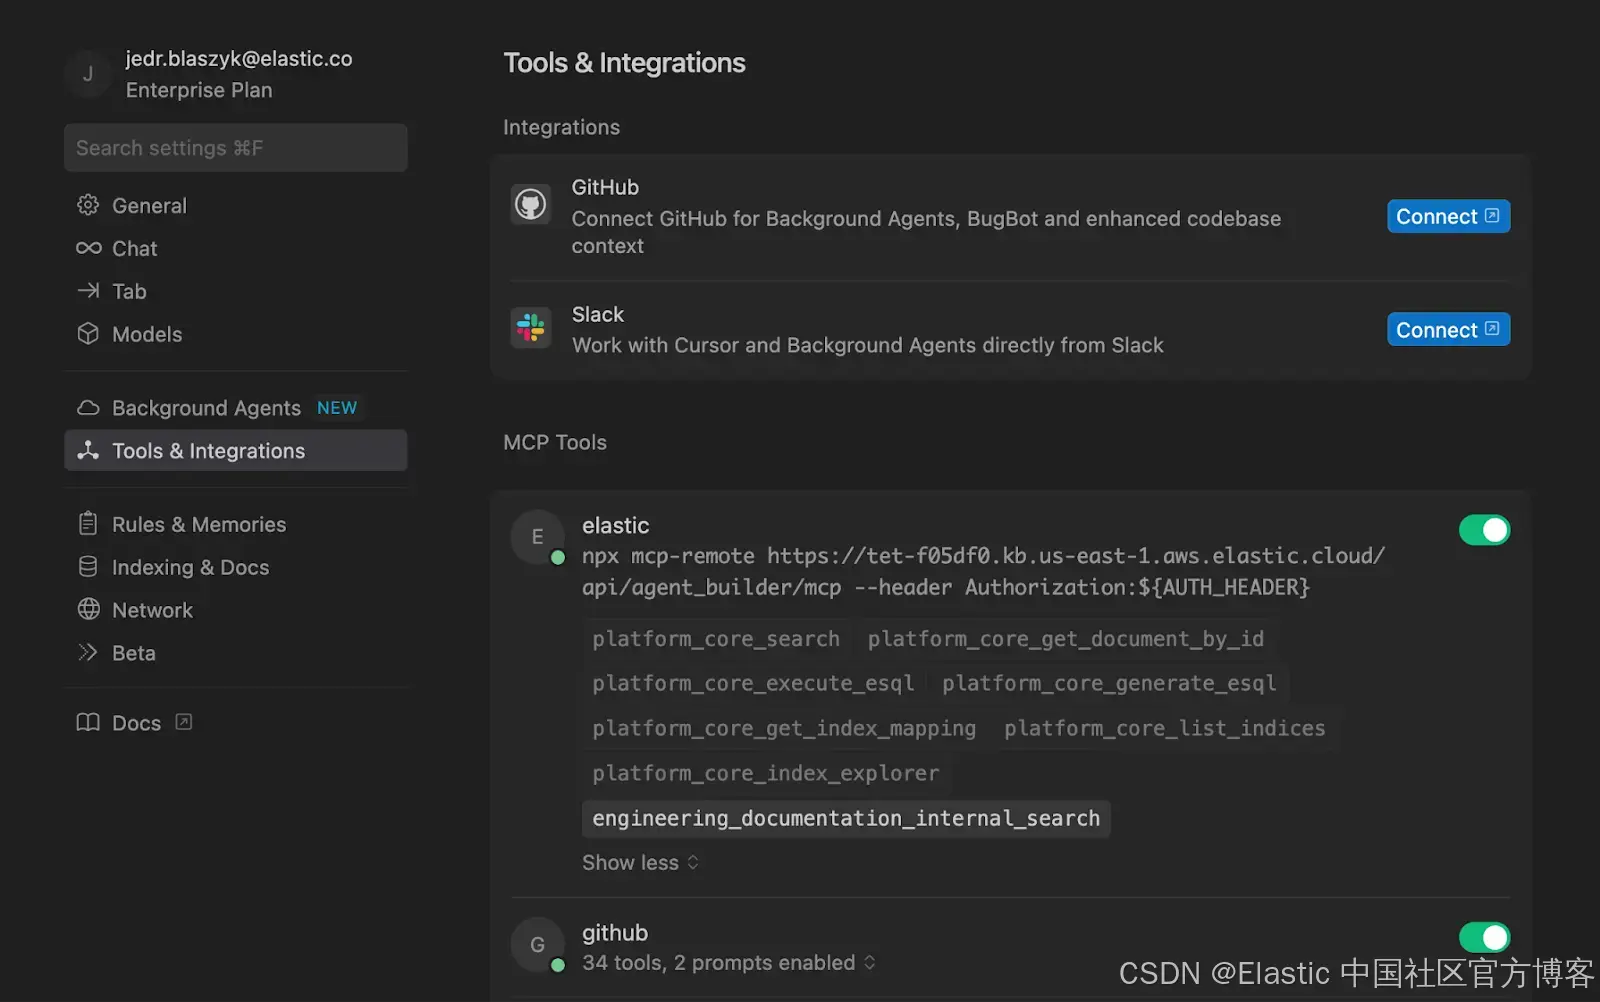Connect the GitHub integration
This screenshot has height=1002, width=1600.
(x=1447, y=216)
